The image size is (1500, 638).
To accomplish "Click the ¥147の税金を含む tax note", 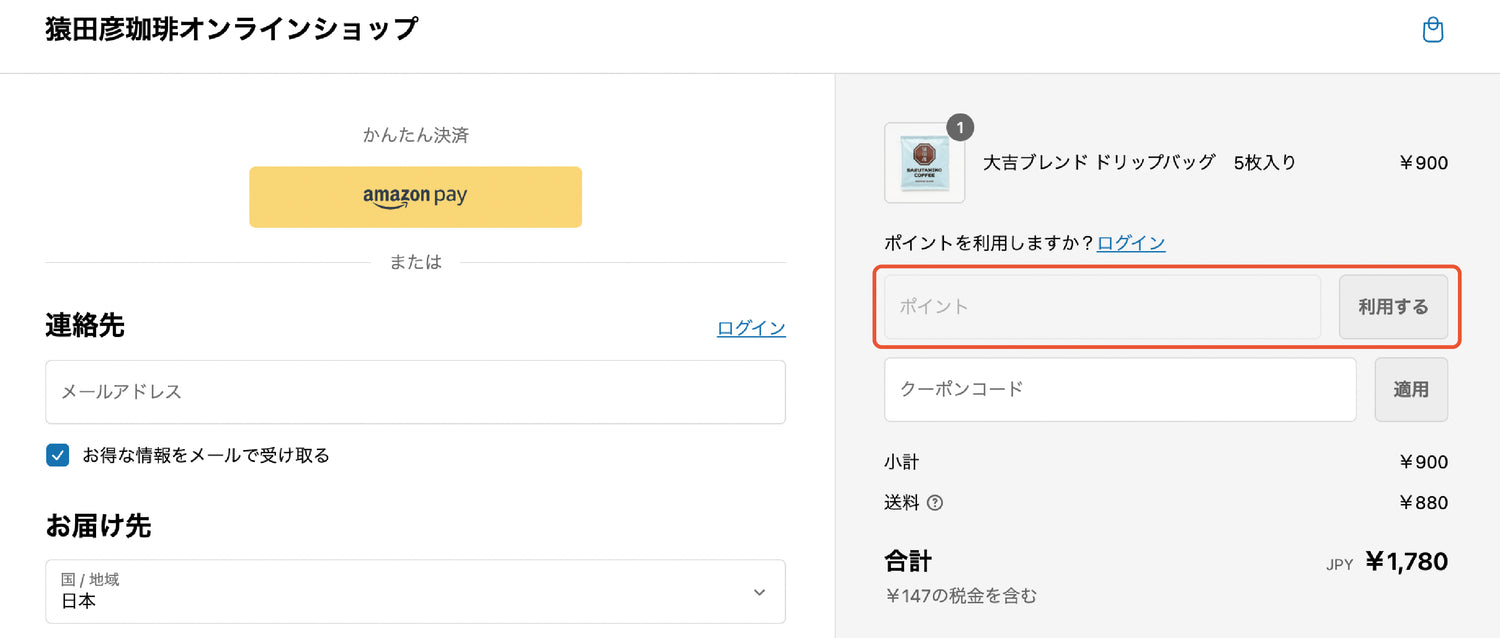I will 960,596.
